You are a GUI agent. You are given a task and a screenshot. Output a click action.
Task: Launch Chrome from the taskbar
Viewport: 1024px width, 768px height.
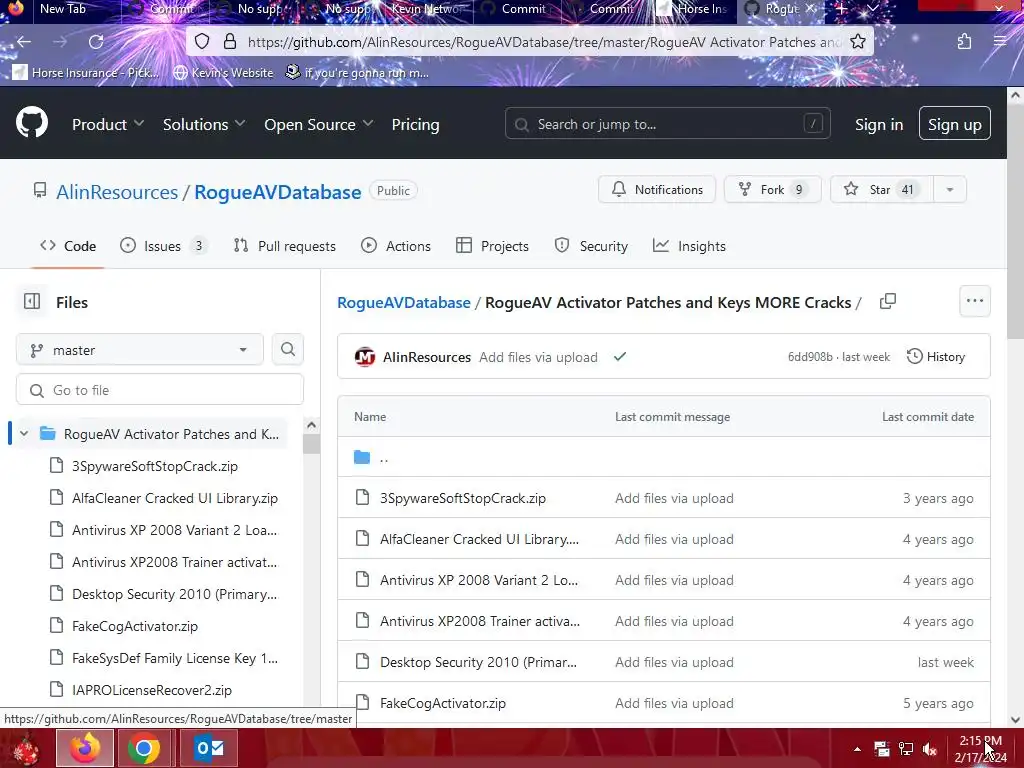pos(144,748)
